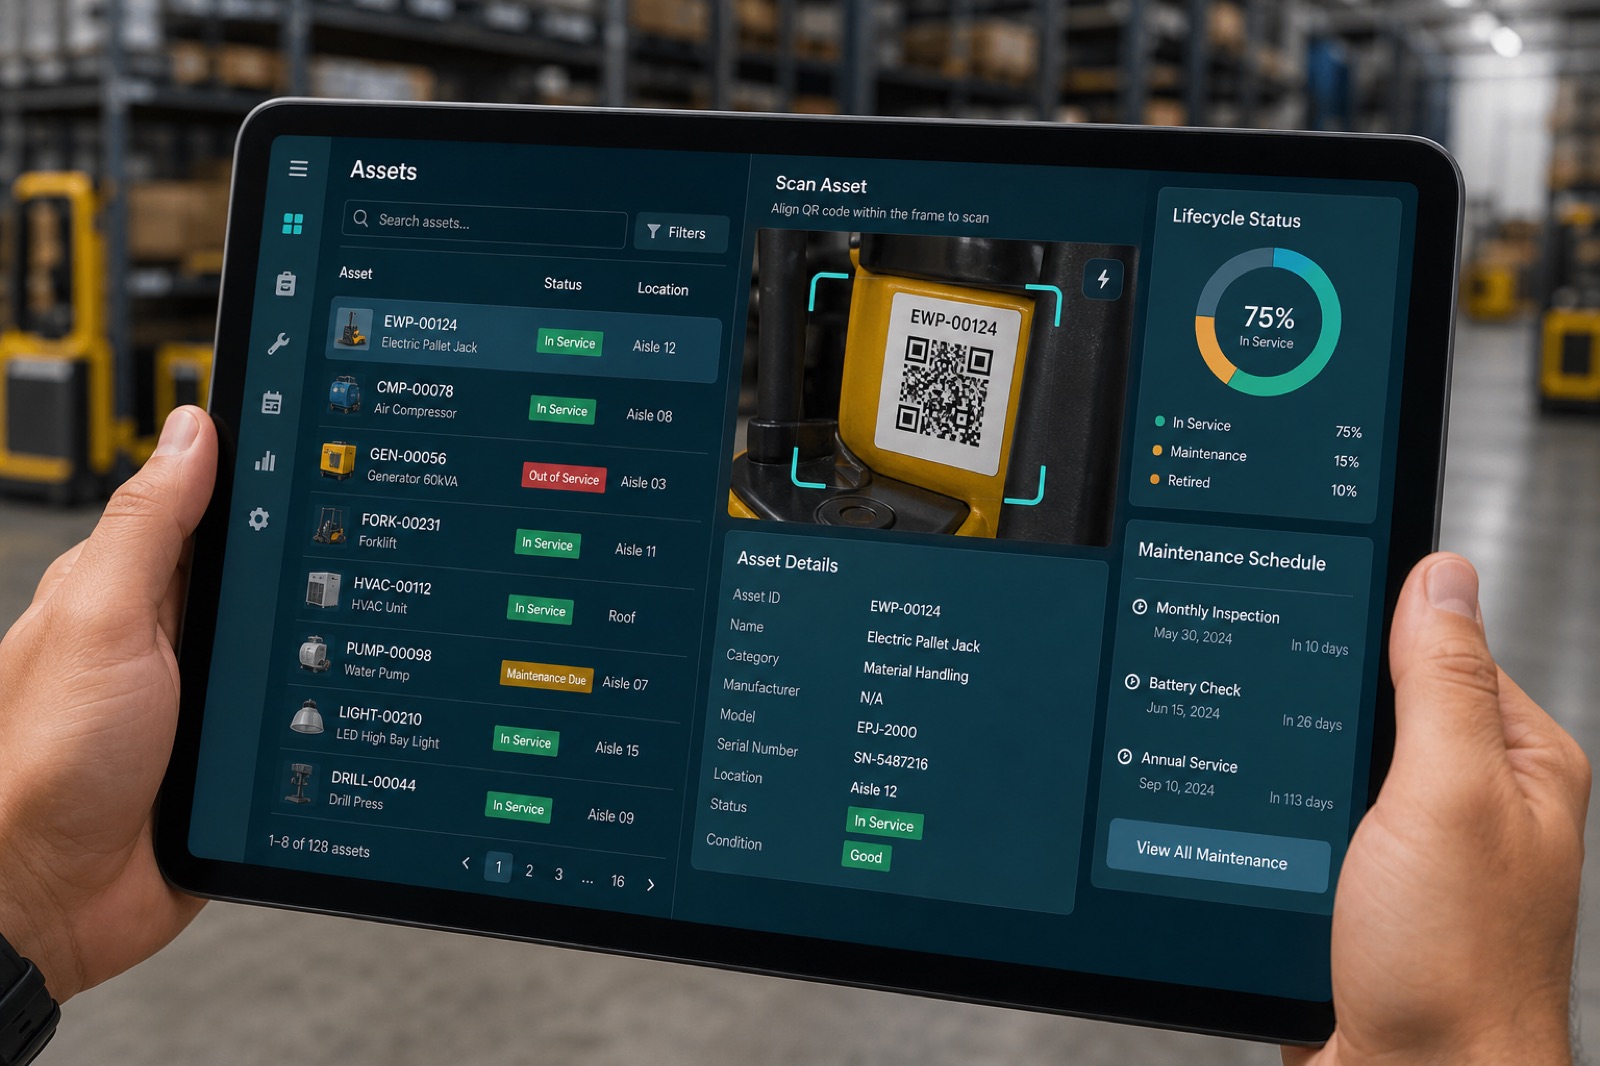The height and width of the screenshot is (1066, 1600).
Task: Open the calendar icon in sidebar
Action: (x=272, y=402)
